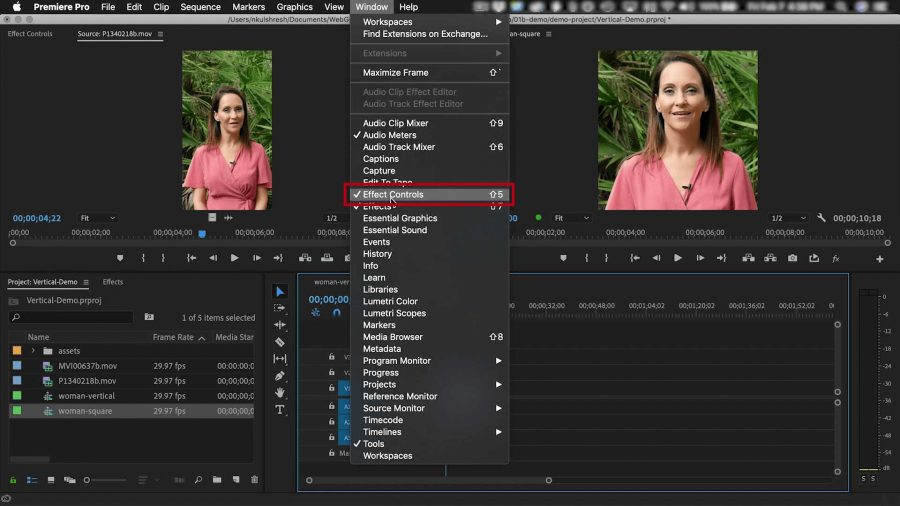Click the Source monitor blue playhead
This screenshot has height=506, width=900.
202,233
